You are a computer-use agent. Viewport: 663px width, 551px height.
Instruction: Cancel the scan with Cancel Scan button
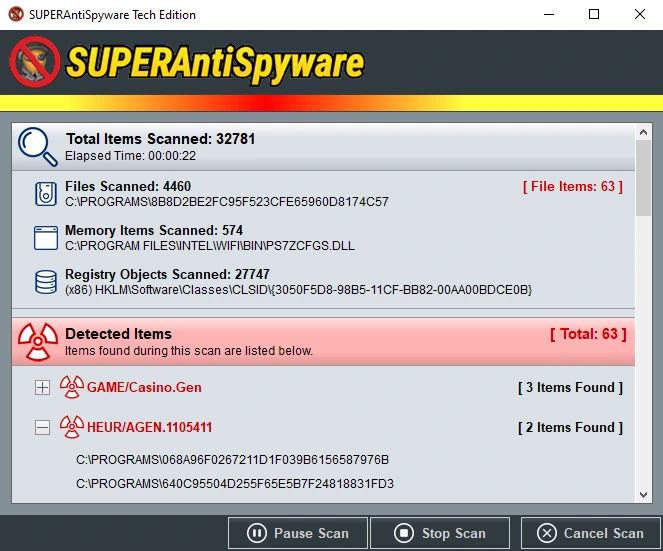click(x=590, y=533)
